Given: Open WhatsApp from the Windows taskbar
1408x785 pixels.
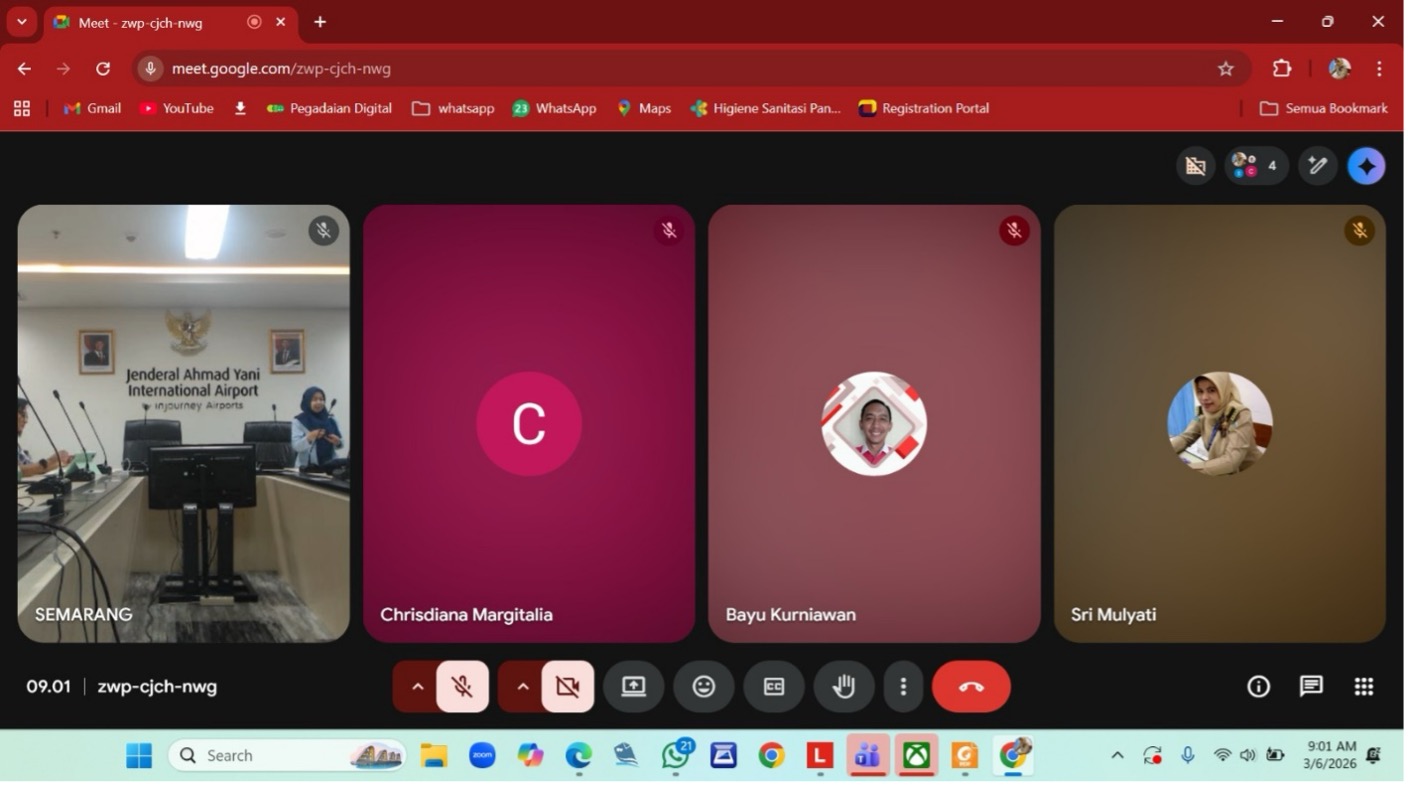Looking at the screenshot, I should pyautogui.click(x=676, y=756).
